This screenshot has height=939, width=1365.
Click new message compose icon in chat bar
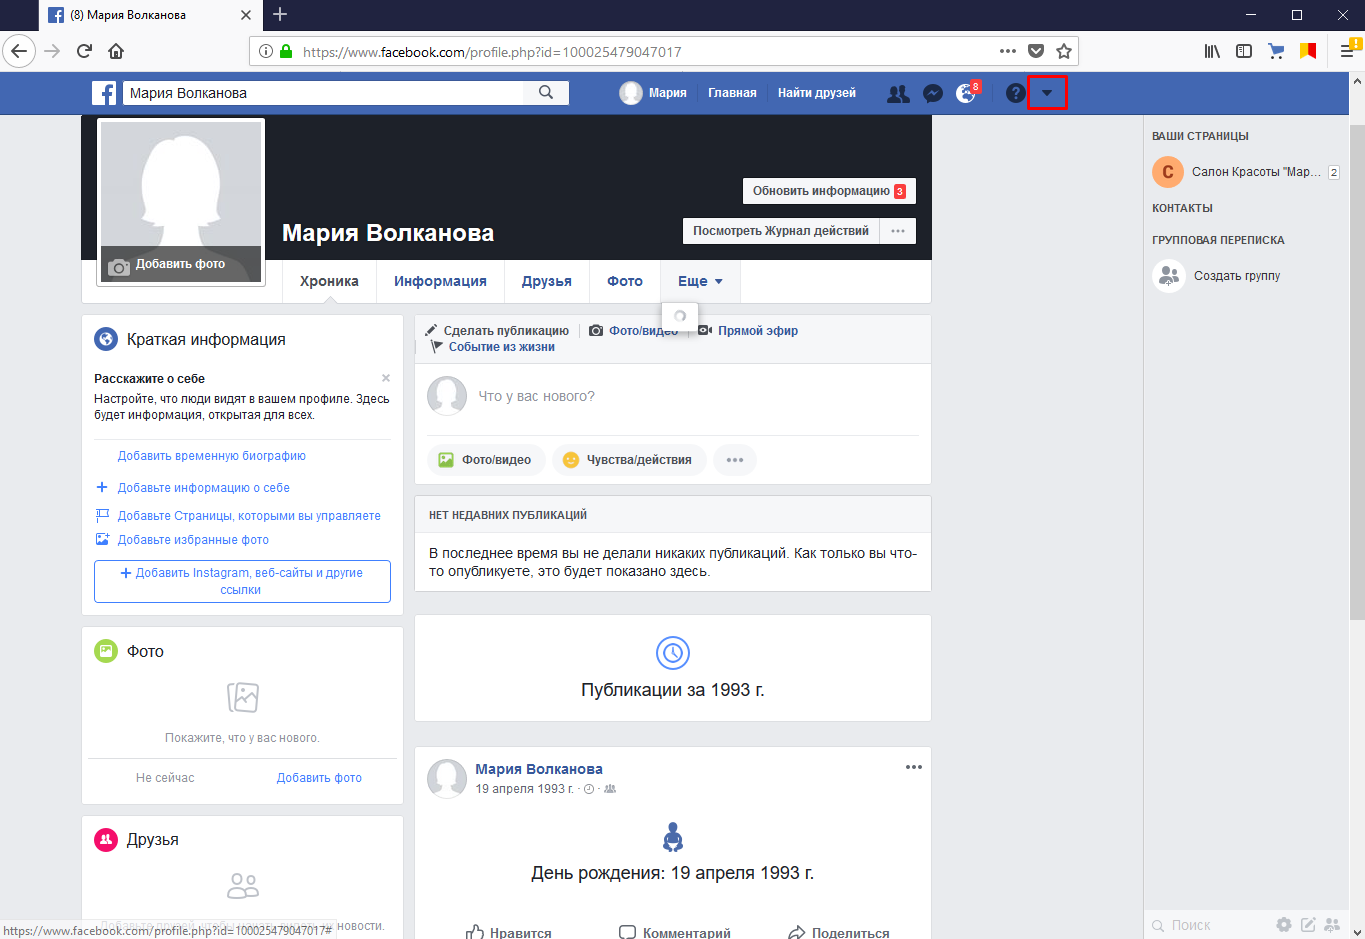[x=1308, y=925]
